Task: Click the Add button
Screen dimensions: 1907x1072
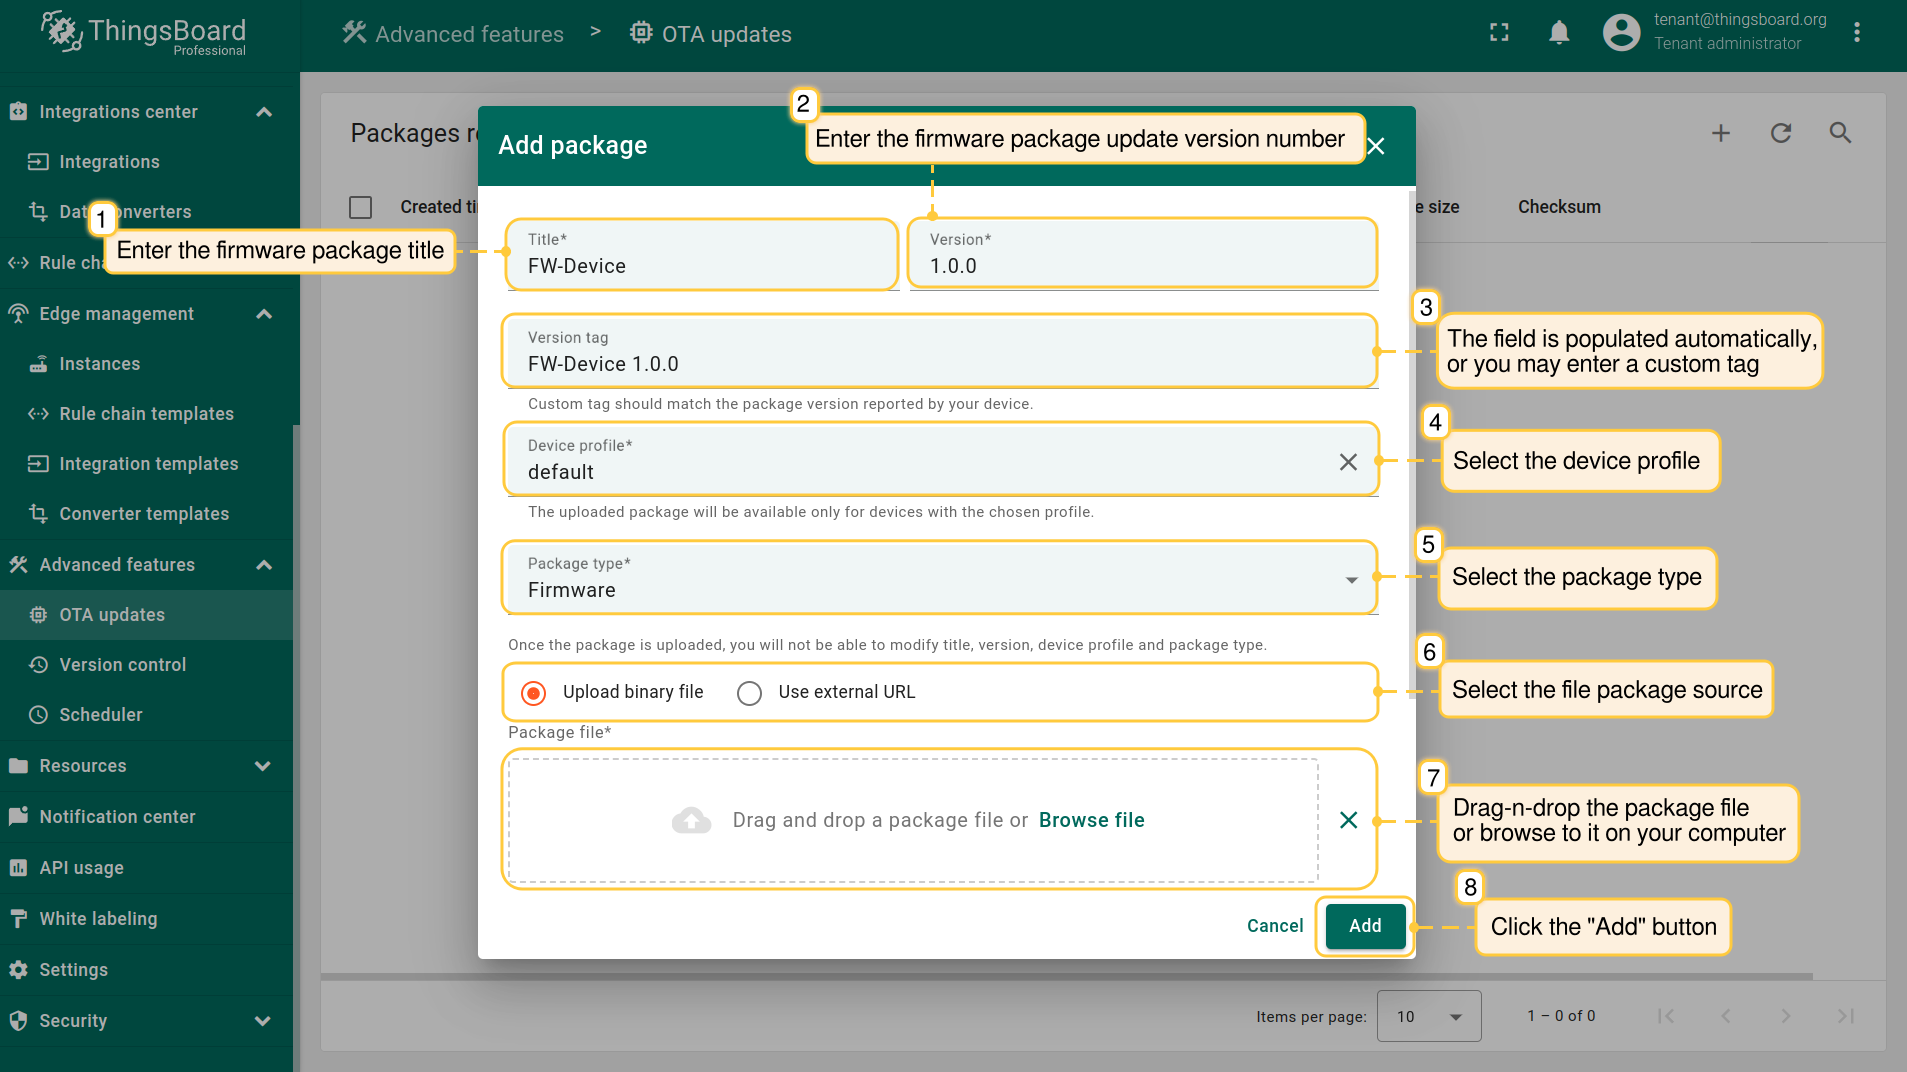Action: click(x=1365, y=926)
